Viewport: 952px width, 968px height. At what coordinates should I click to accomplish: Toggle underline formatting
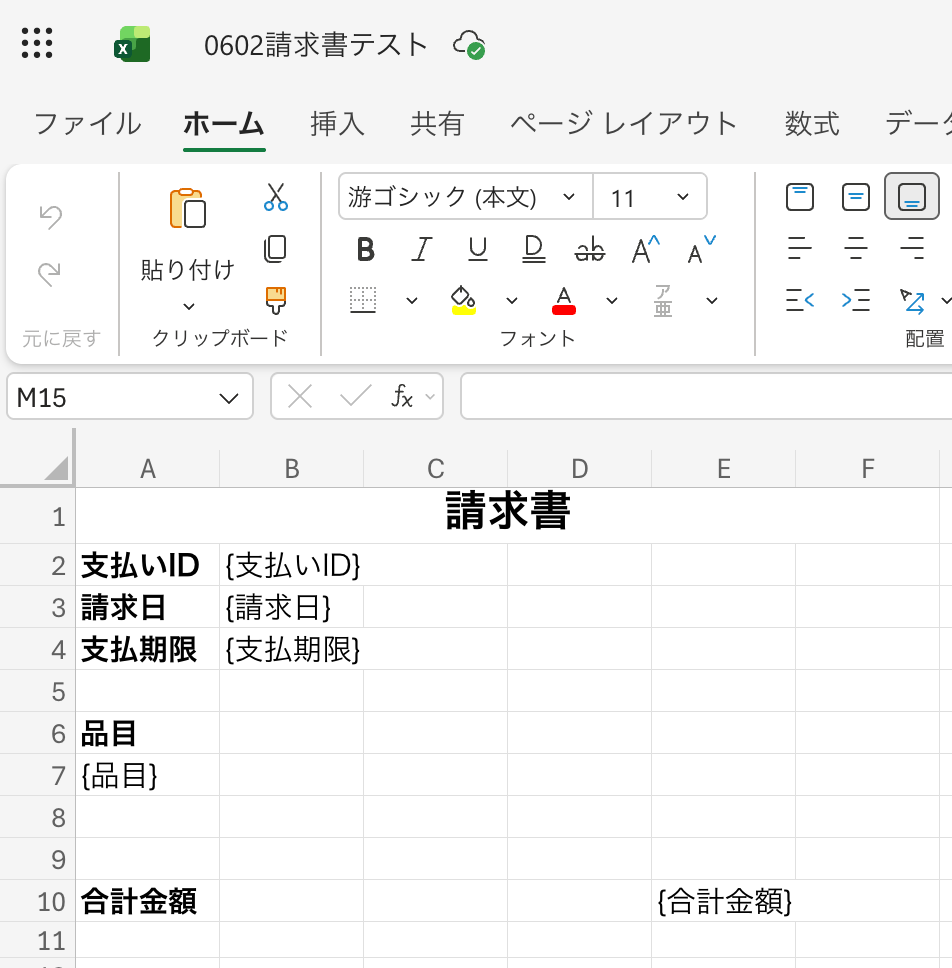[x=478, y=249]
